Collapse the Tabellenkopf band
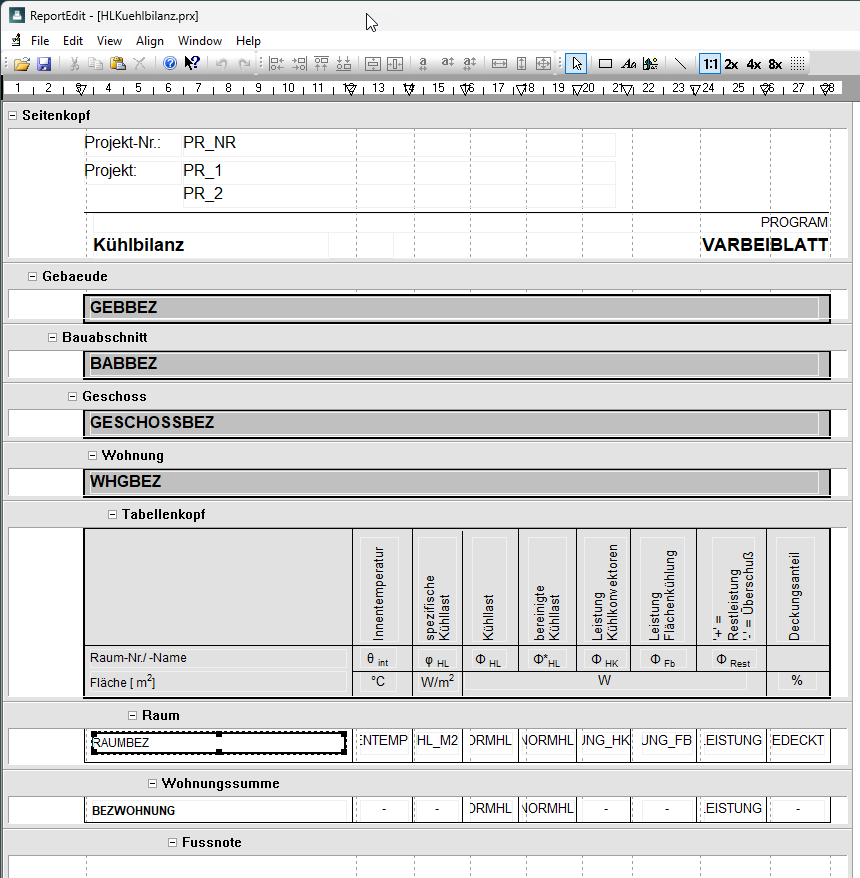The image size is (860, 878). point(113,514)
